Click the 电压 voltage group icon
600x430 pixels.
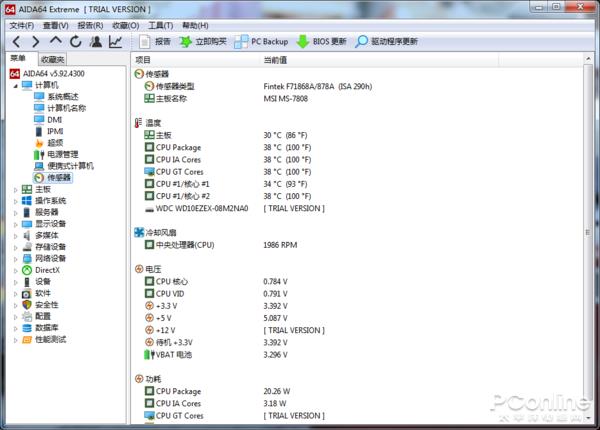[139, 269]
